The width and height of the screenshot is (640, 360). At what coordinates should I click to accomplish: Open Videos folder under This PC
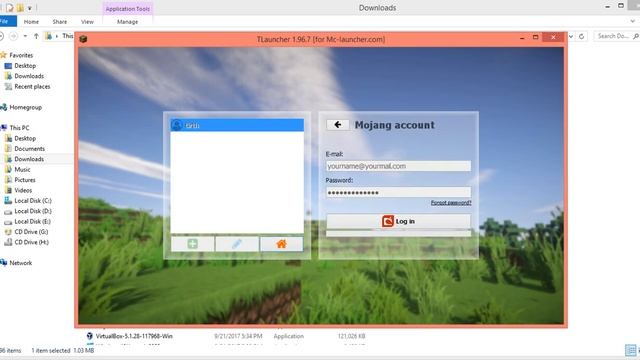point(23,190)
